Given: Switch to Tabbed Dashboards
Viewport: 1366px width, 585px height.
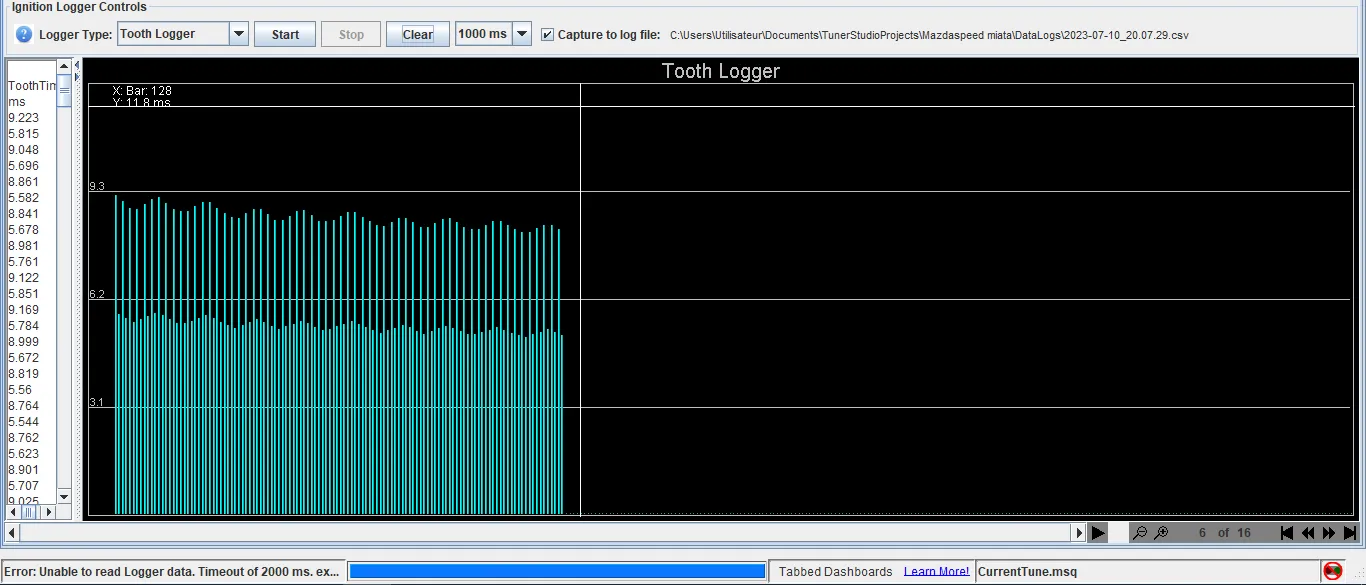Looking at the screenshot, I should pos(835,572).
